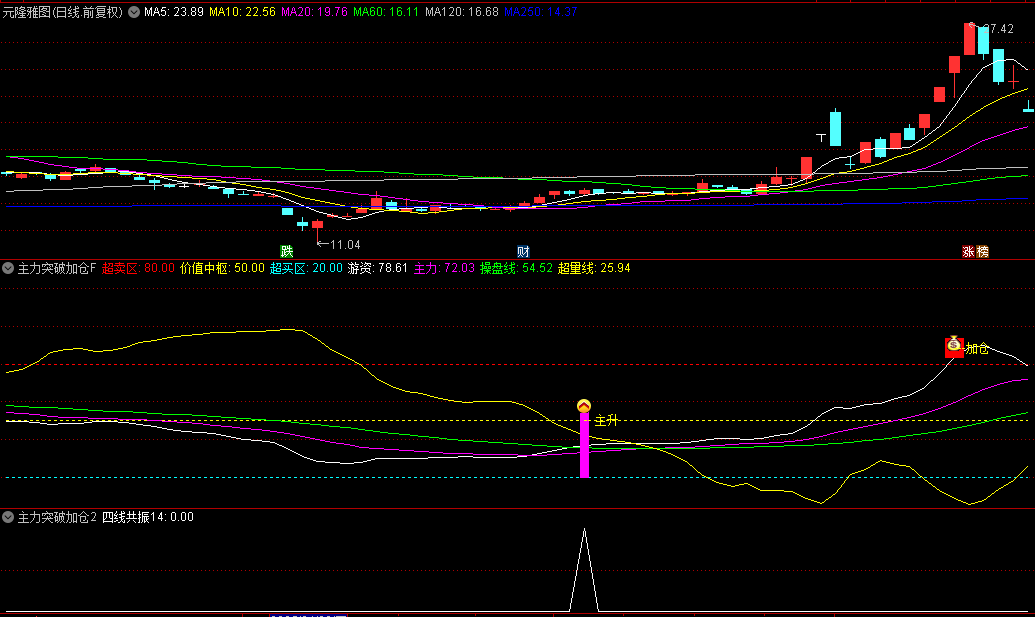This screenshot has width=1035, height=617.
Task: Click the 四线共振14 indicator value label
Action: click(x=148, y=517)
